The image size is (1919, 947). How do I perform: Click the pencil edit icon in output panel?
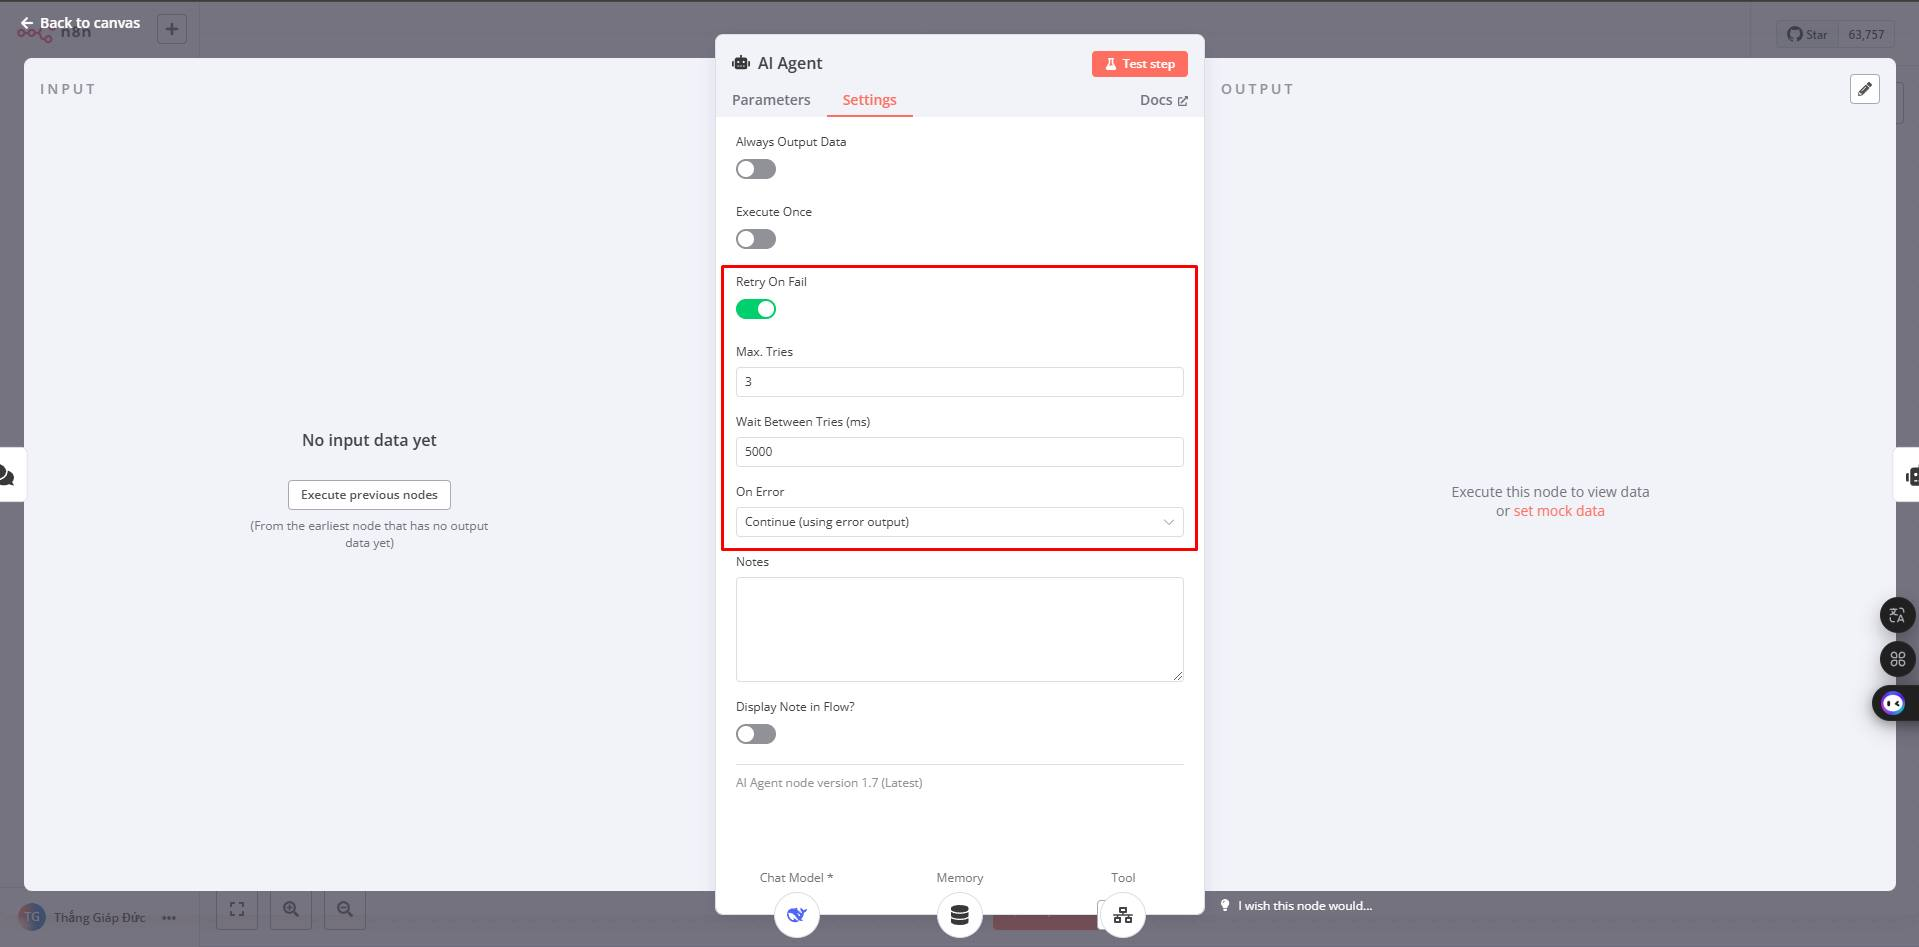pyautogui.click(x=1864, y=89)
